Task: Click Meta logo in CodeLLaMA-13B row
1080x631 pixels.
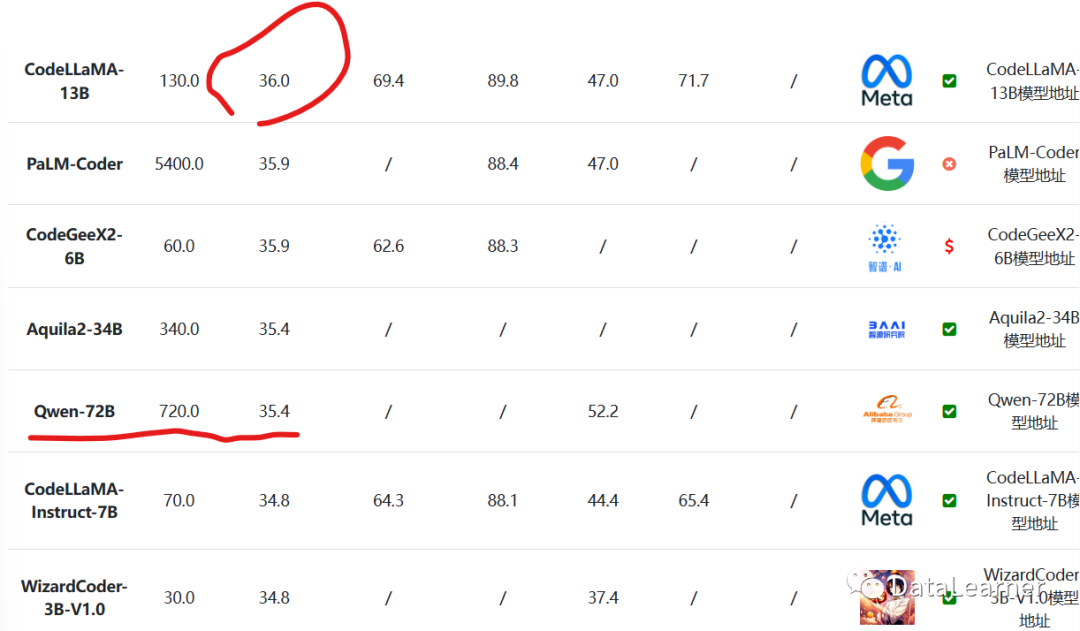Action: click(x=887, y=80)
